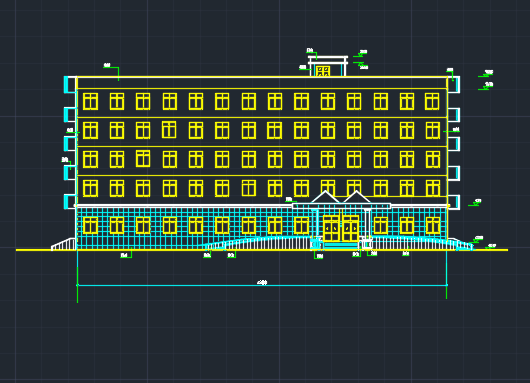Screen dimensions: 530x383
Task: Click the white canopy beam over the entrance
Action: pyautogui.click(x=341, y=206)
